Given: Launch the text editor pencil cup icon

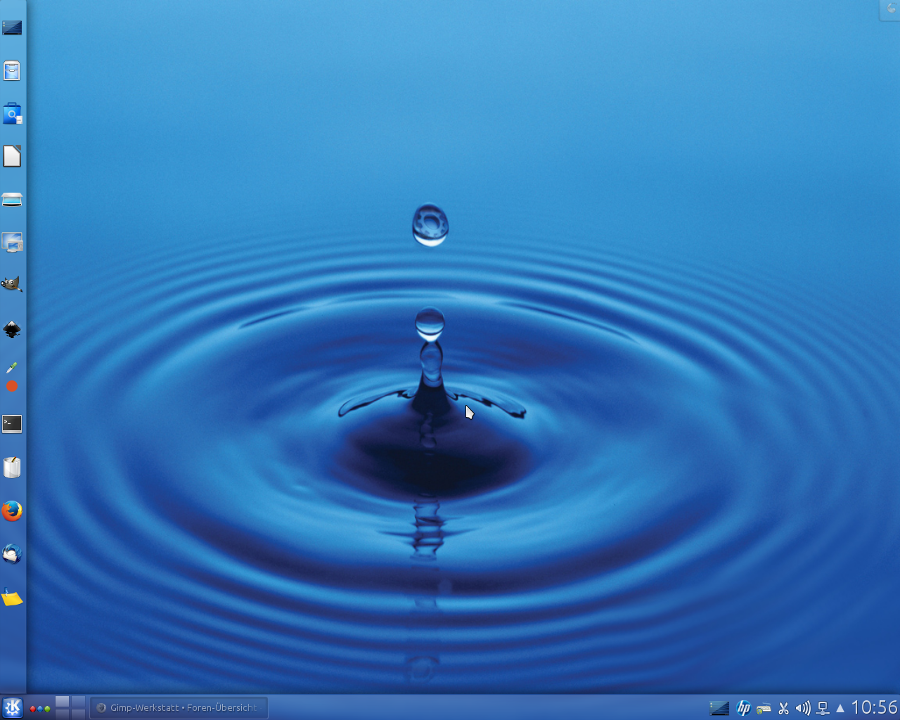Looking at the screenshot, I should tap(12, 467).
